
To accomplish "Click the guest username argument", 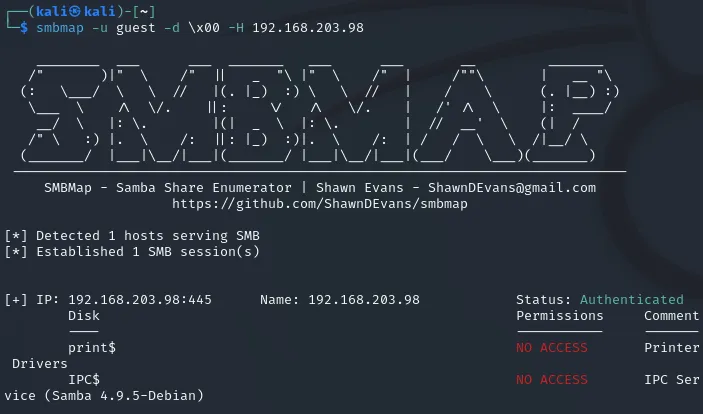I will coord(135,28).
